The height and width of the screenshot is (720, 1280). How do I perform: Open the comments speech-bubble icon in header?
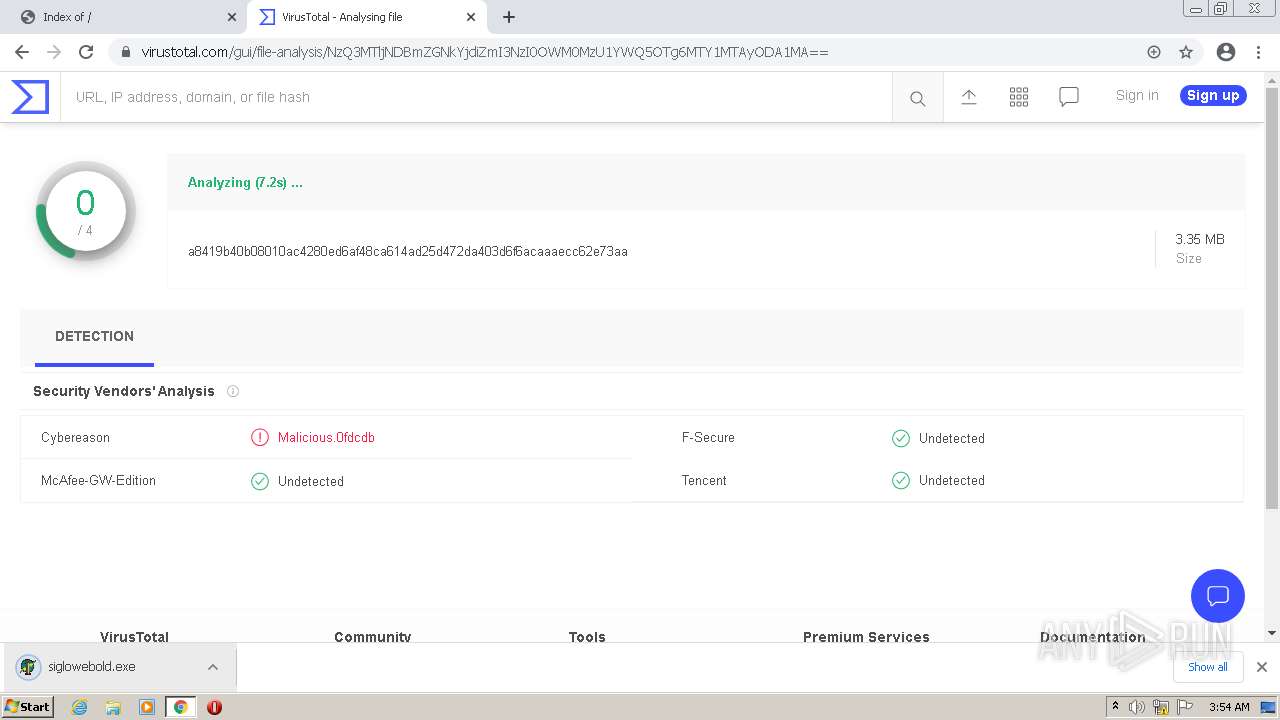click(x=1068, y=97)
